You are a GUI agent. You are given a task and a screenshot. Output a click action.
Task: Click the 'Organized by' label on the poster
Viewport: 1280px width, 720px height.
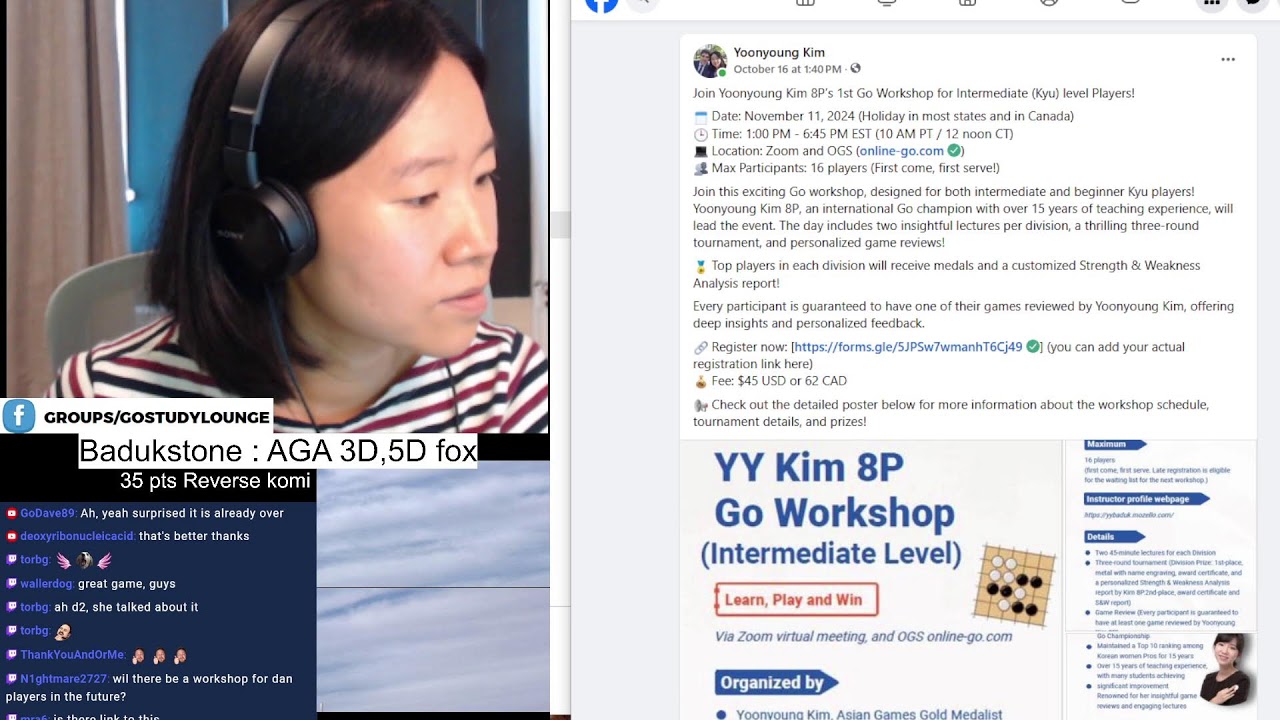click(x=777, y=683)
